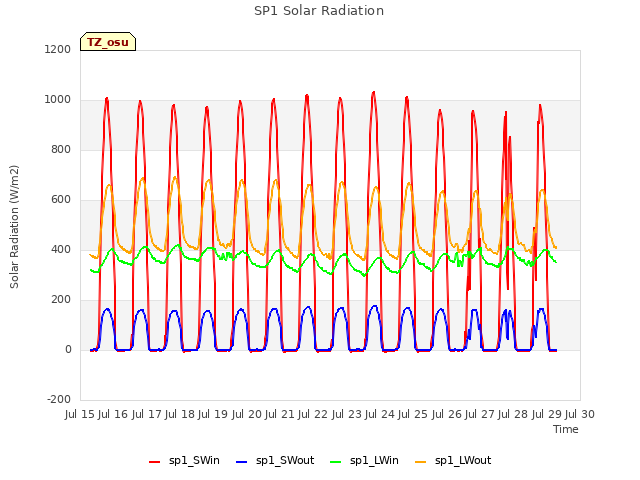
Task: Click the sp1_LWin legend label
Action: pos(374,461)
